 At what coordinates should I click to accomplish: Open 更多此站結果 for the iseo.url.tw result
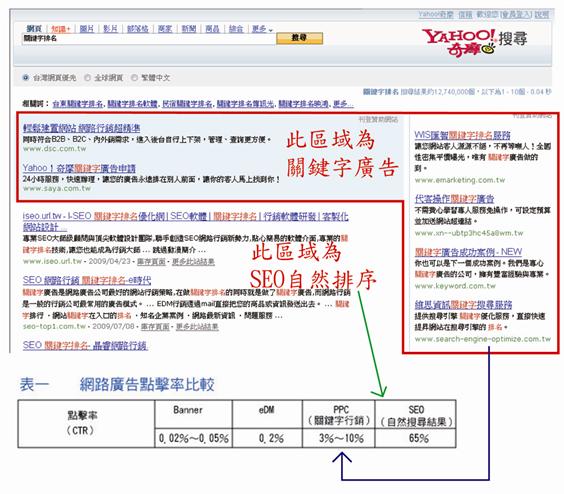coord(193,261)
